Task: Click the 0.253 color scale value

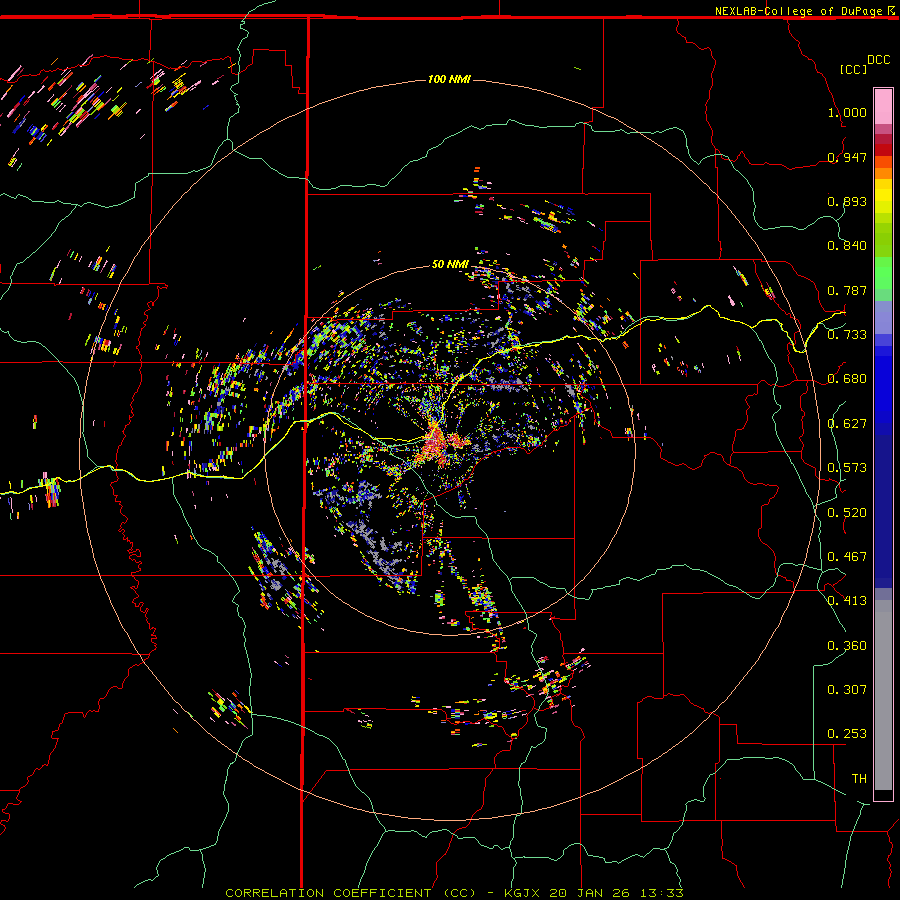Action: pyautogui.click(x=847, y=734)
